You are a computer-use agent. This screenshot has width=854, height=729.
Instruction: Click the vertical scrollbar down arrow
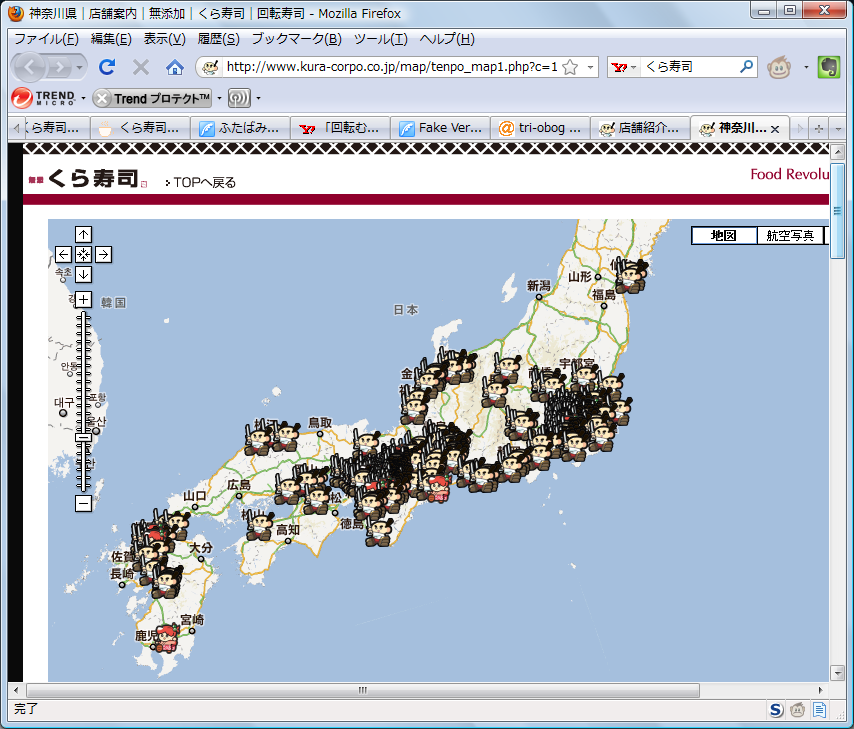[x=838, y=673]
